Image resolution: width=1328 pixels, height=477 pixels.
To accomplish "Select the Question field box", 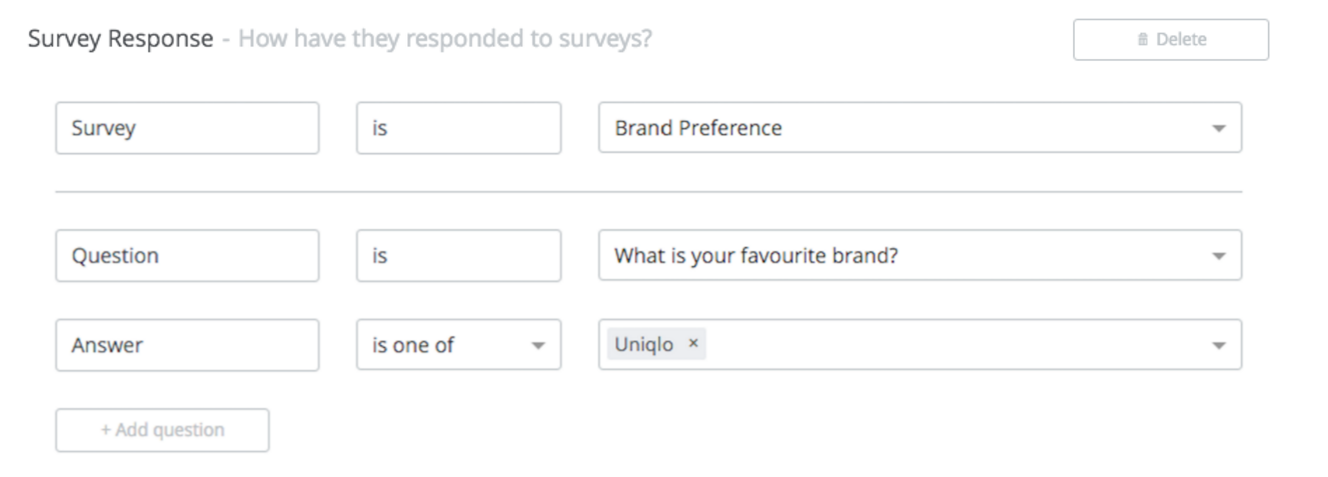I will [188, 256].
